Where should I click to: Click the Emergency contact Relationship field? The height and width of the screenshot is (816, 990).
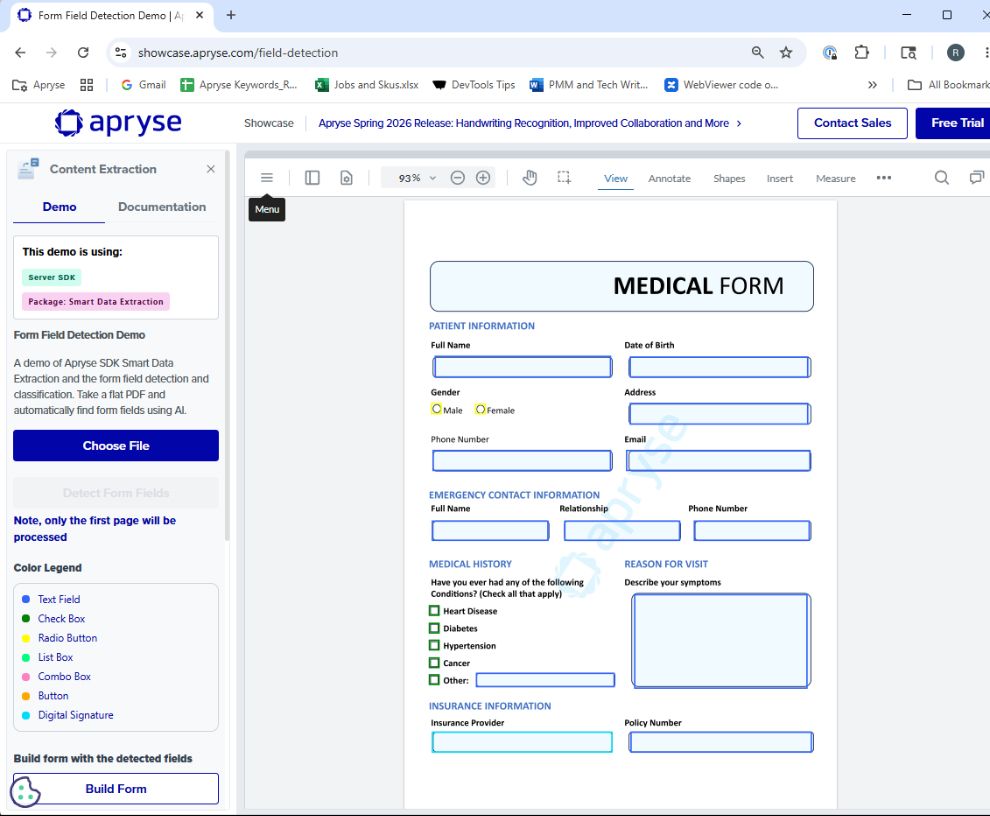coord(622,531)
